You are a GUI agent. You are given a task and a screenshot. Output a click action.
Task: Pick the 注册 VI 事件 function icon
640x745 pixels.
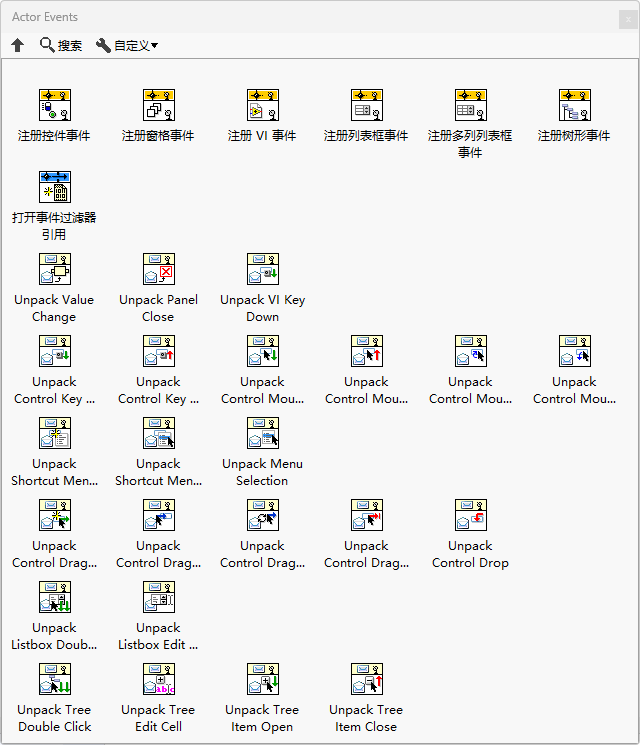(263, 105)
